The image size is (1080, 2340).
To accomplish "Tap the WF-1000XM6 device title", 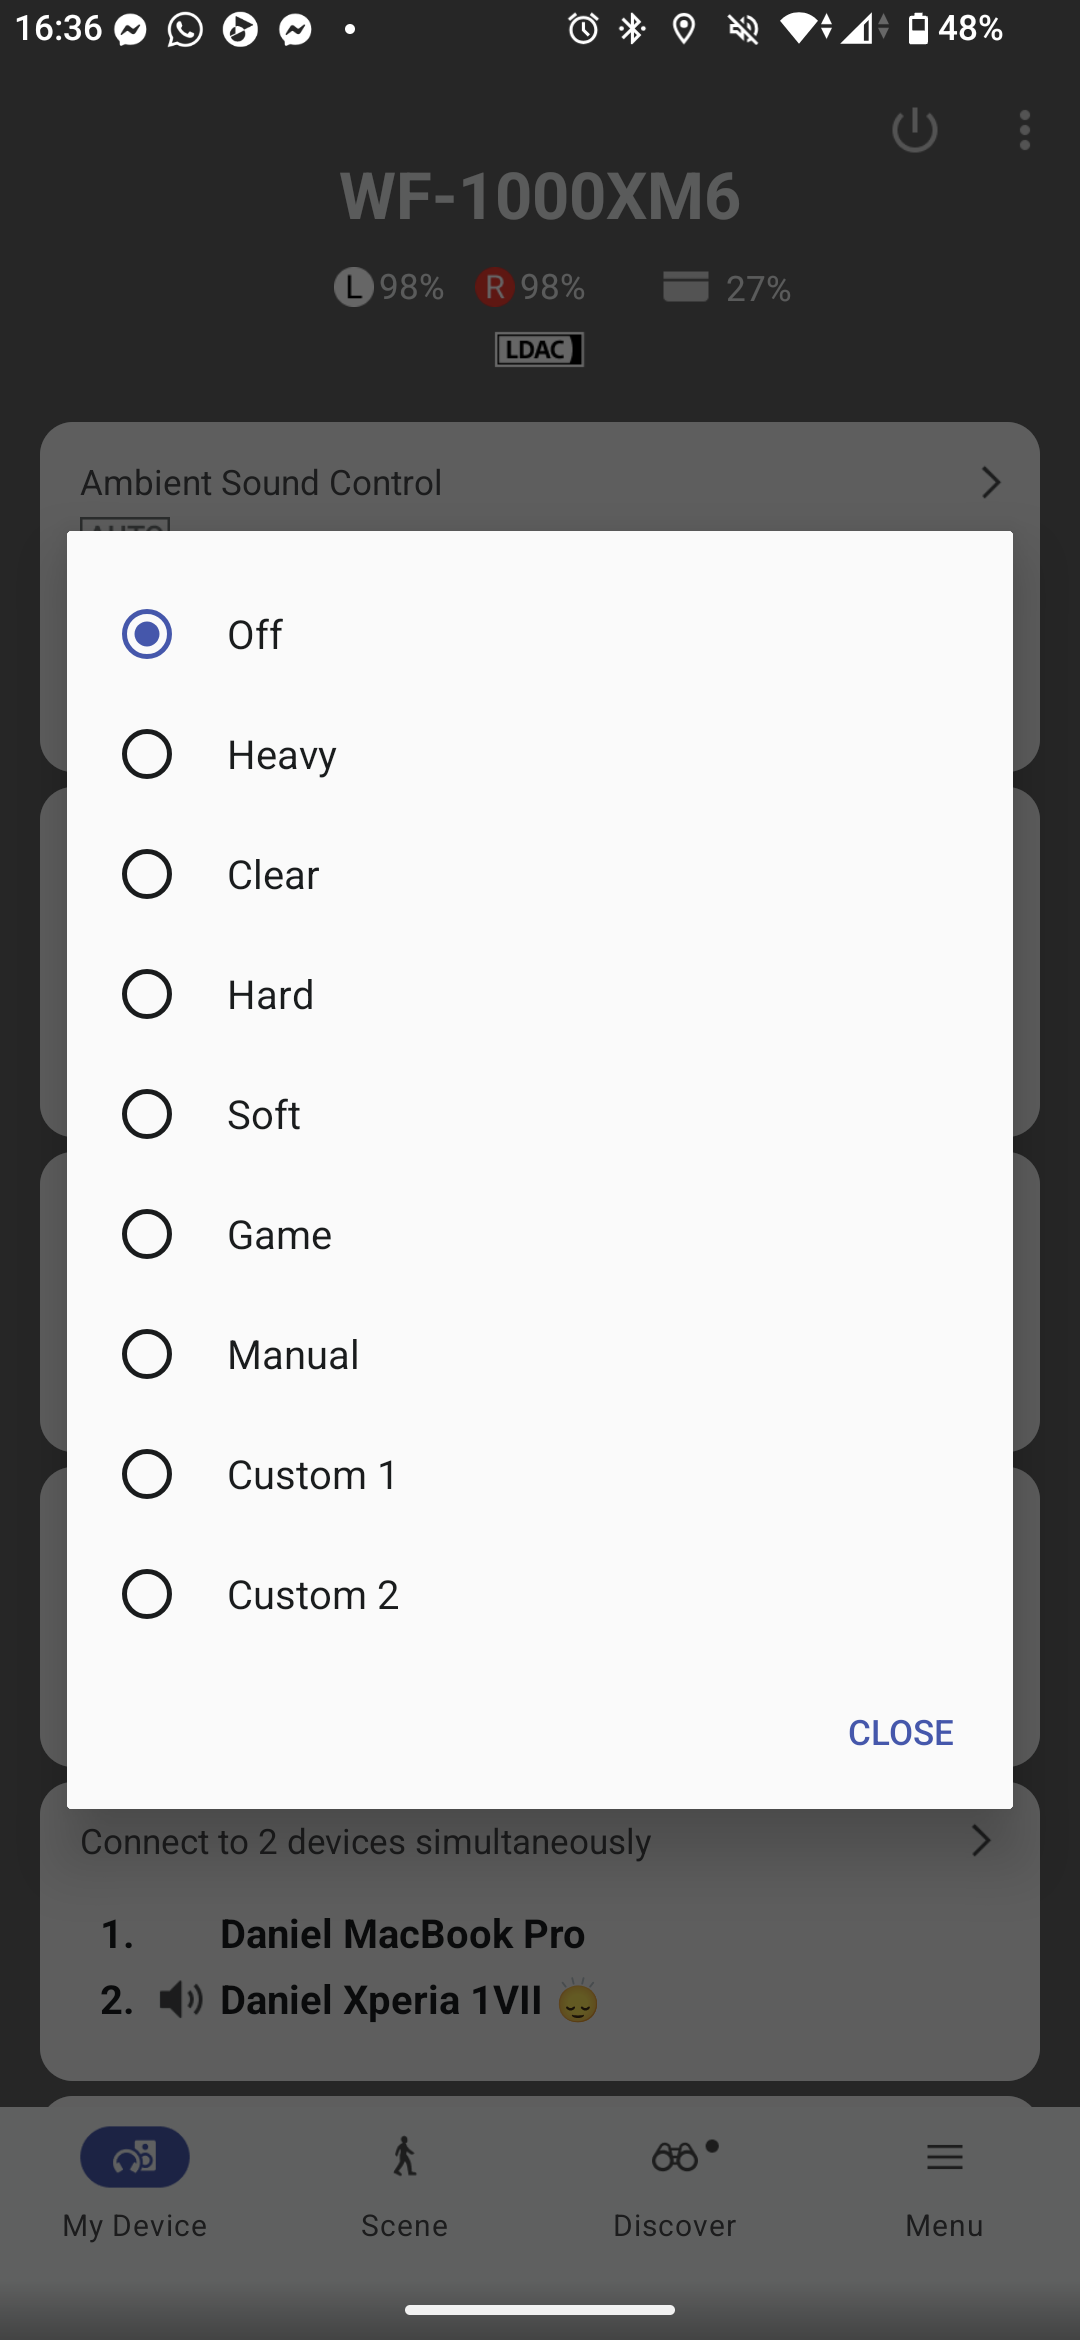I will [540, 195].
